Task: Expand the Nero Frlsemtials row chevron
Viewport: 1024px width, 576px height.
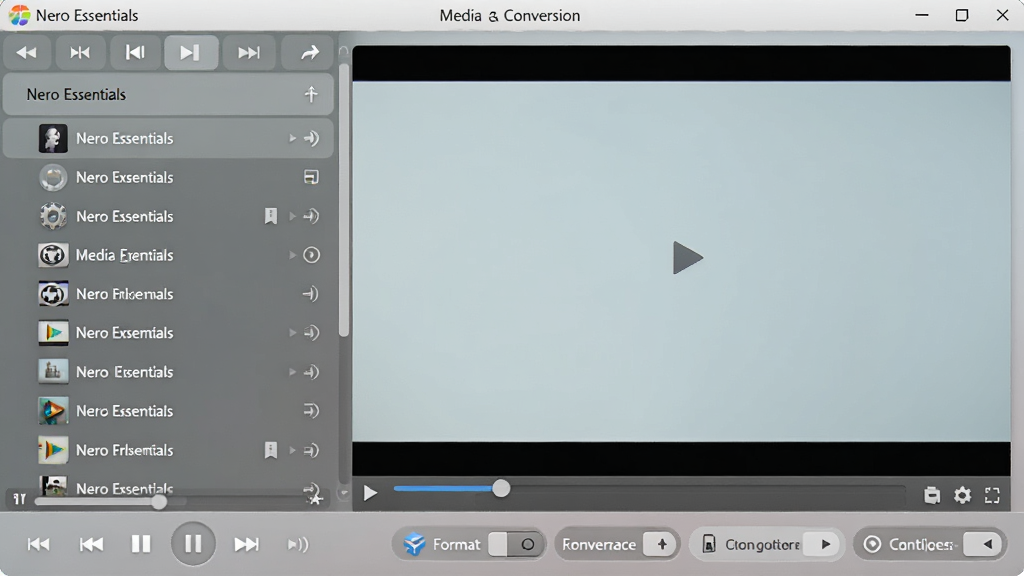Action: pos(293,450)
